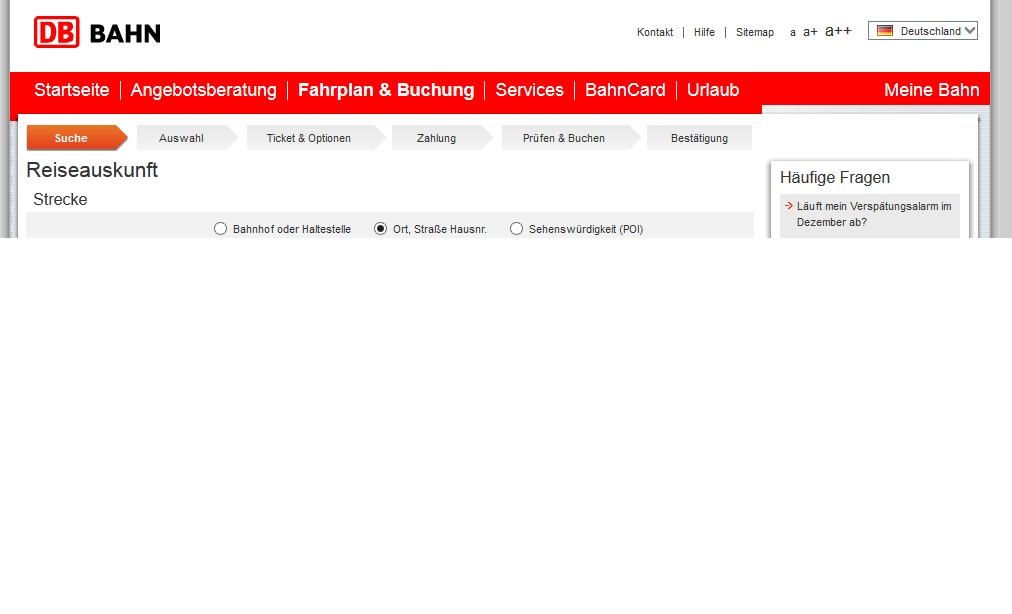Set largest font size 'a++'

point(838,30)
